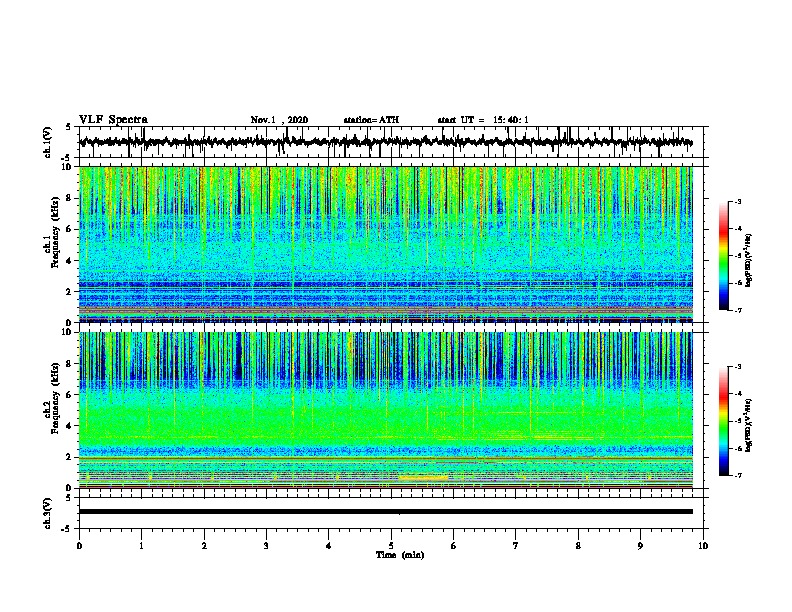Click the "10" kHz tick of ch.2 spectrogram

(x=68, y=332)
